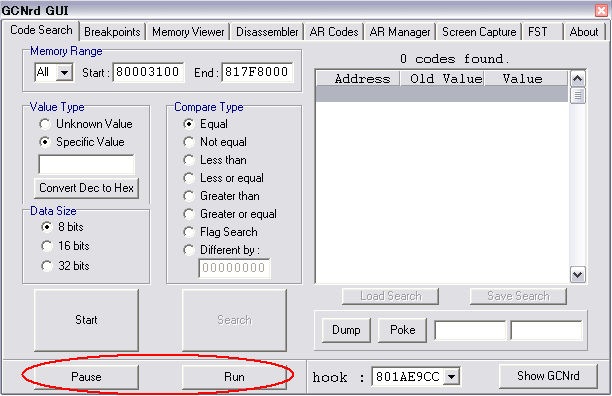The width and height of the screenshot is (612, 396).
Task: Click the End address field 817F8000
Action: pyautogui.click(x=257, y=72)
